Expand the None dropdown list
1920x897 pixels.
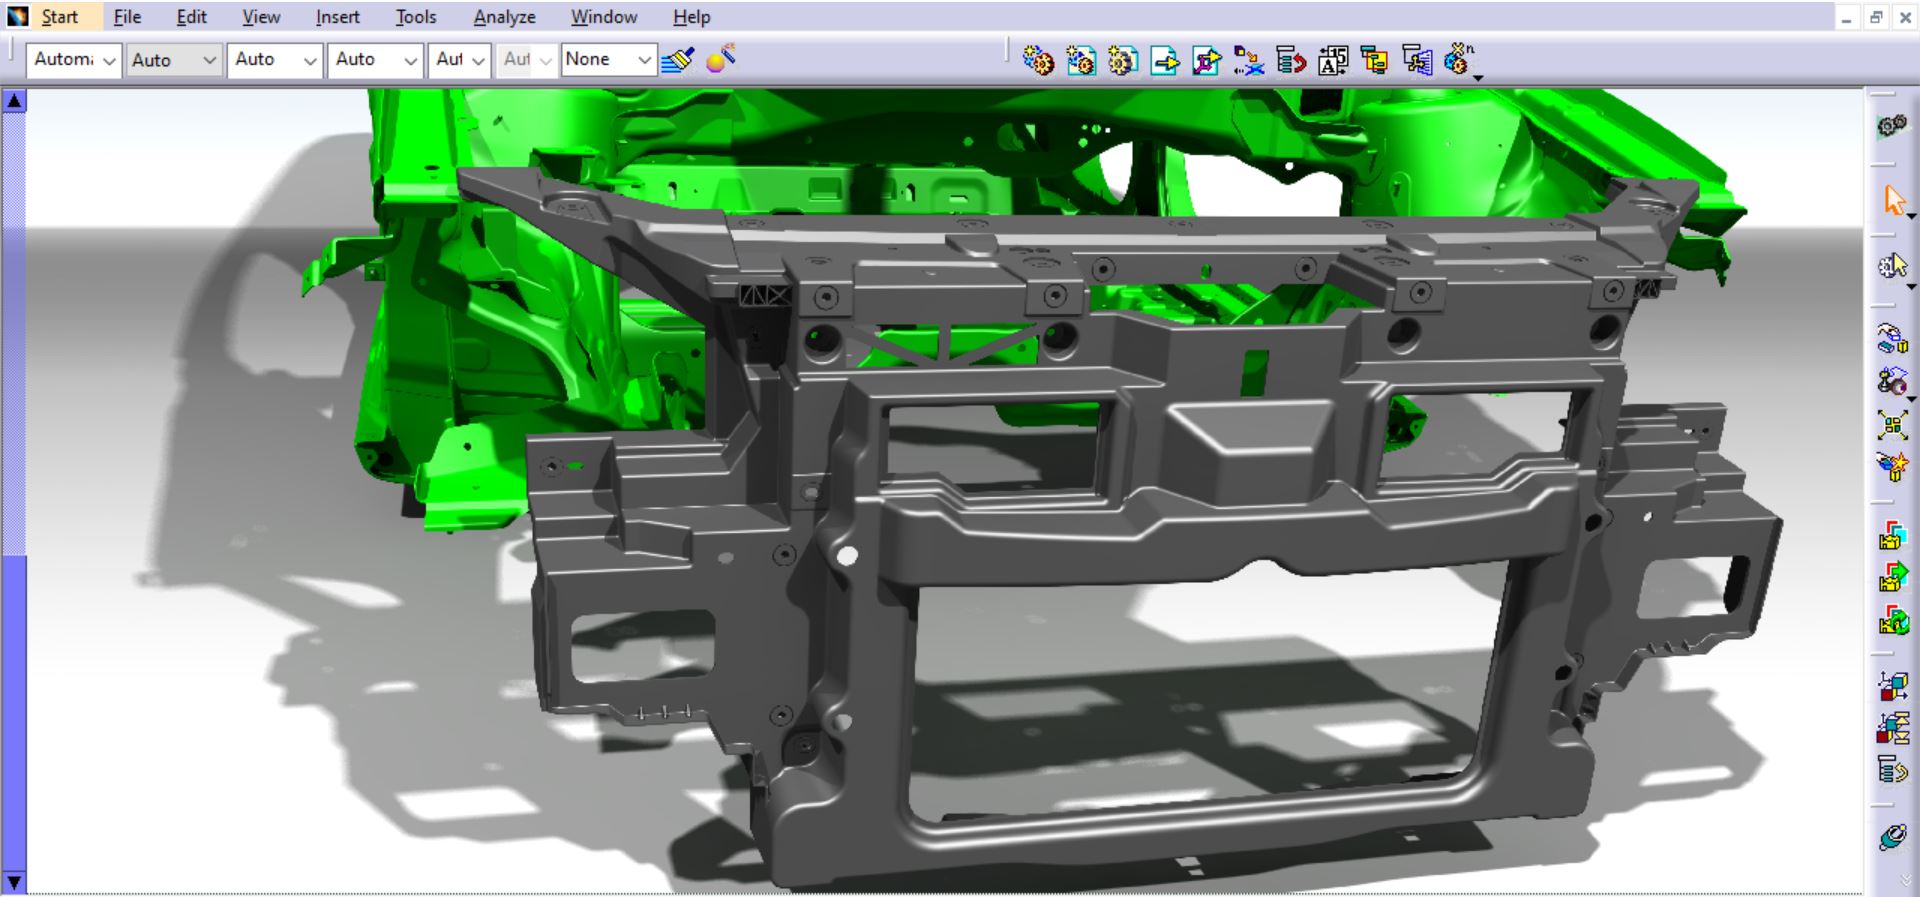644,60
